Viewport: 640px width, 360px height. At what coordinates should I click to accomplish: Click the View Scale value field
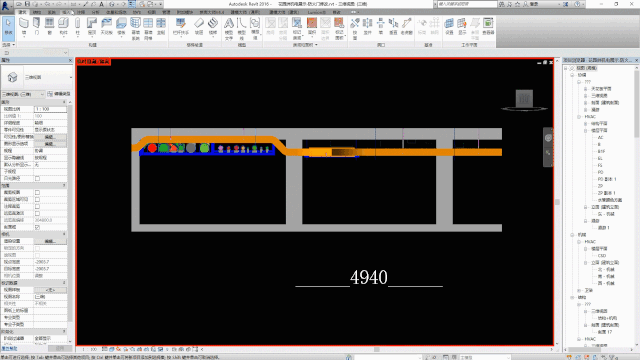pyautogui.click(x=50, y=109)
